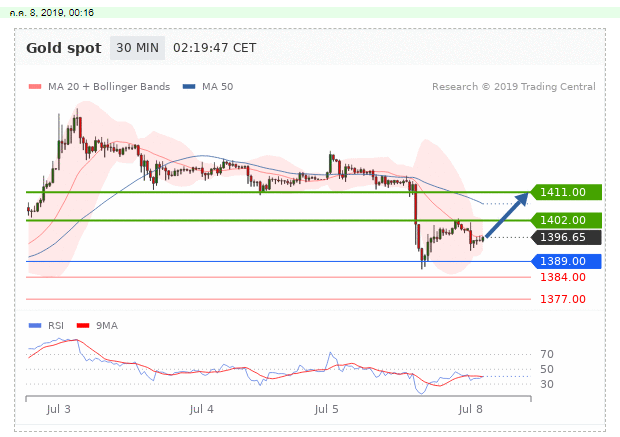Click the date header ก.ค. 8, 2019, 00:16

coord(52,13)
